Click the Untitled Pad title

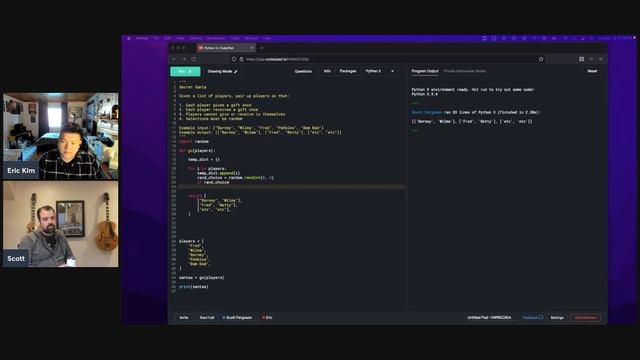tap(489, 318)
